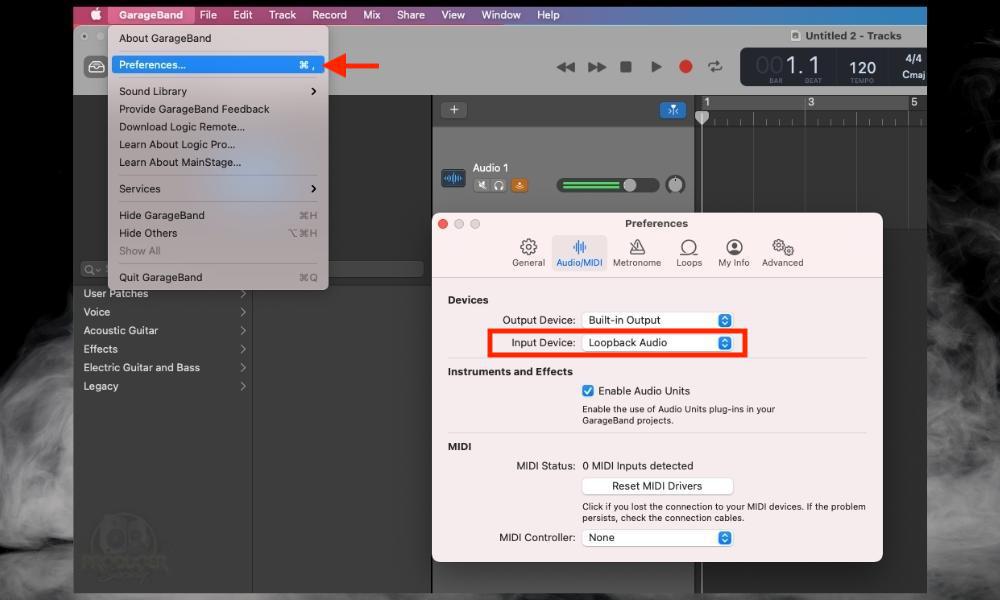The image size is (1000, 600).
Task: Open the Advanced preferences tab
Action: [x=783, y=253]
